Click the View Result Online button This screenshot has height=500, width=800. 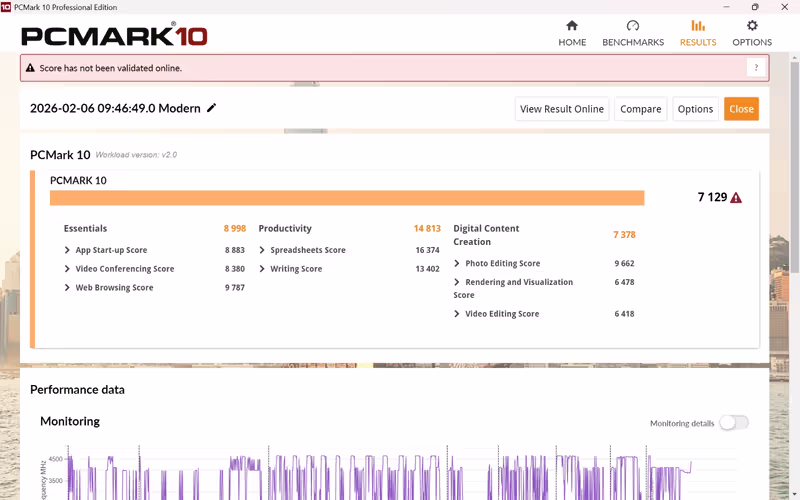561,109
